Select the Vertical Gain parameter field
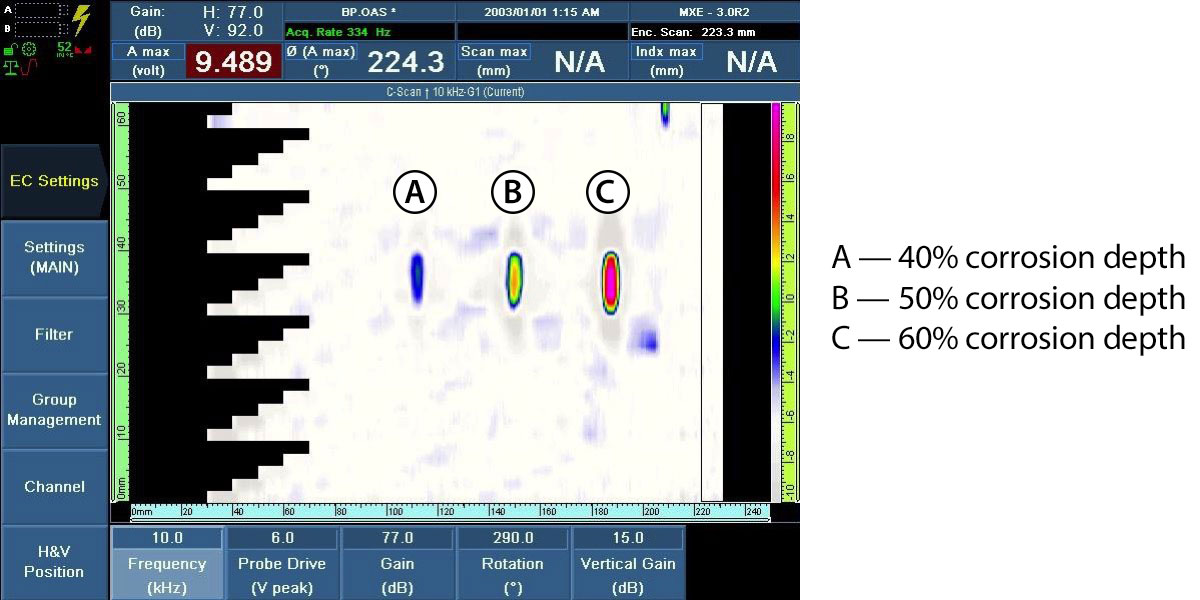This screenshot has height=600, width=1200. pyautogui.click(x=628, y=563)
